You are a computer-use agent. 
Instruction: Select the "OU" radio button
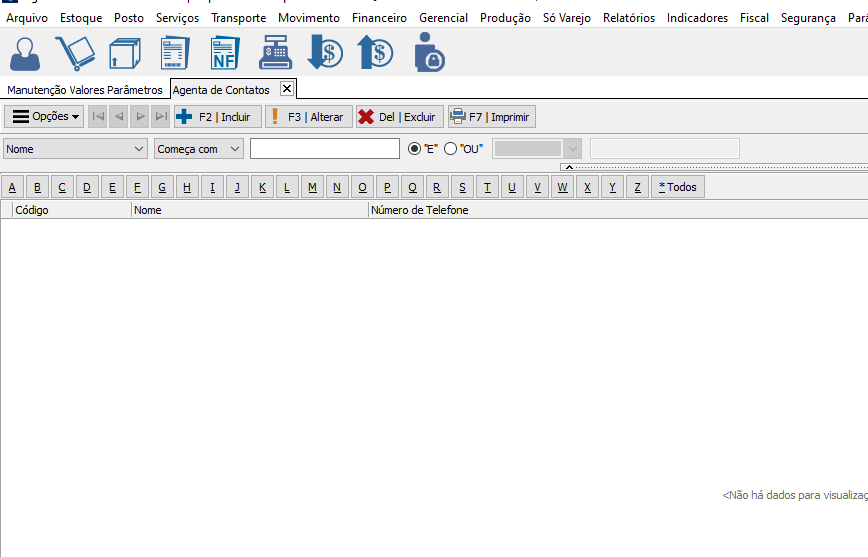[450, 148]
